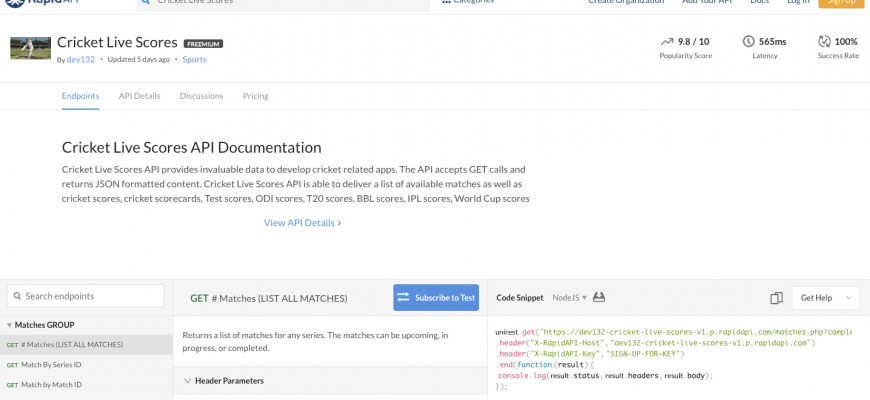This screenshot has width=870, height=400.
Task: Collapse the Matches GROUP tree
Action: pyautogui.click(x=10, y=325)
